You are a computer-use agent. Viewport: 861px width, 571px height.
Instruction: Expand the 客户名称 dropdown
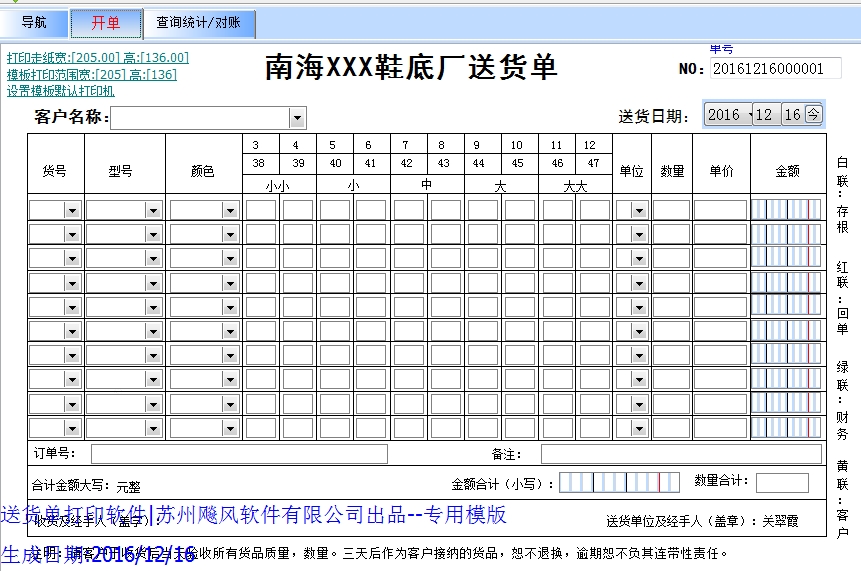297,117
